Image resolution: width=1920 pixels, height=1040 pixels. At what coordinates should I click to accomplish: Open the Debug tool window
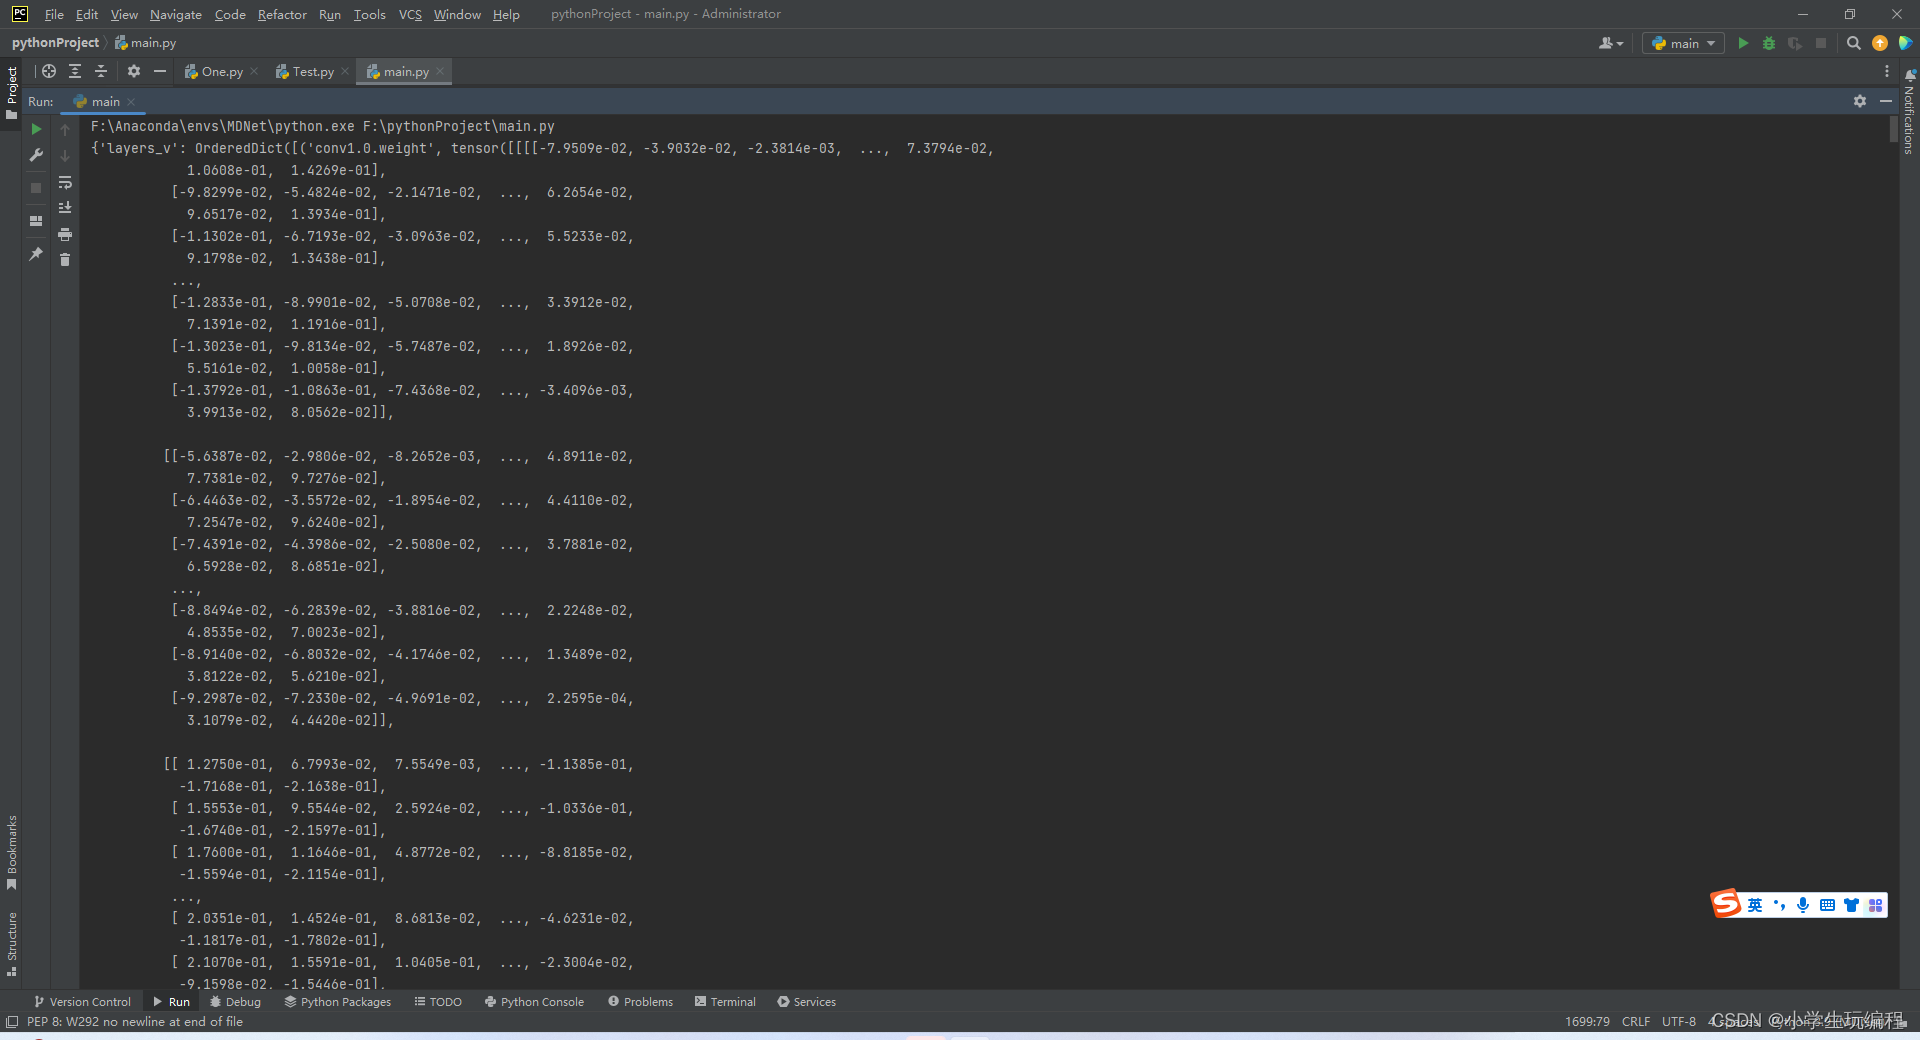click(x=235, y=1001)
